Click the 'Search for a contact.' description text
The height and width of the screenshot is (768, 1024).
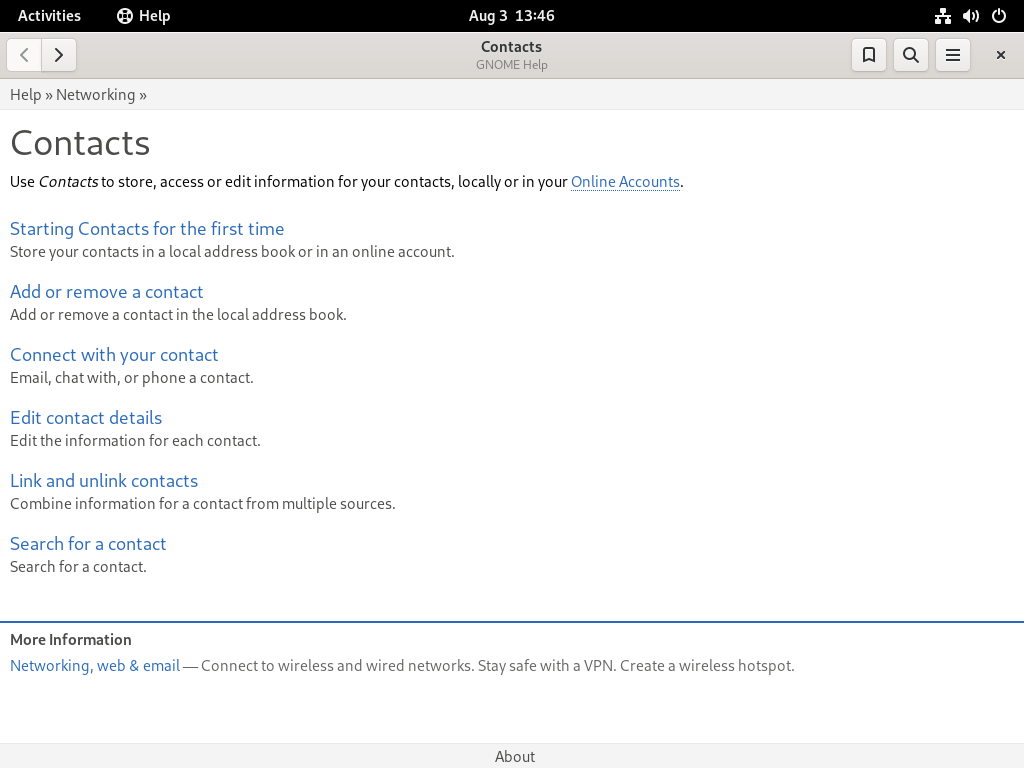click(x=78, y=567)
